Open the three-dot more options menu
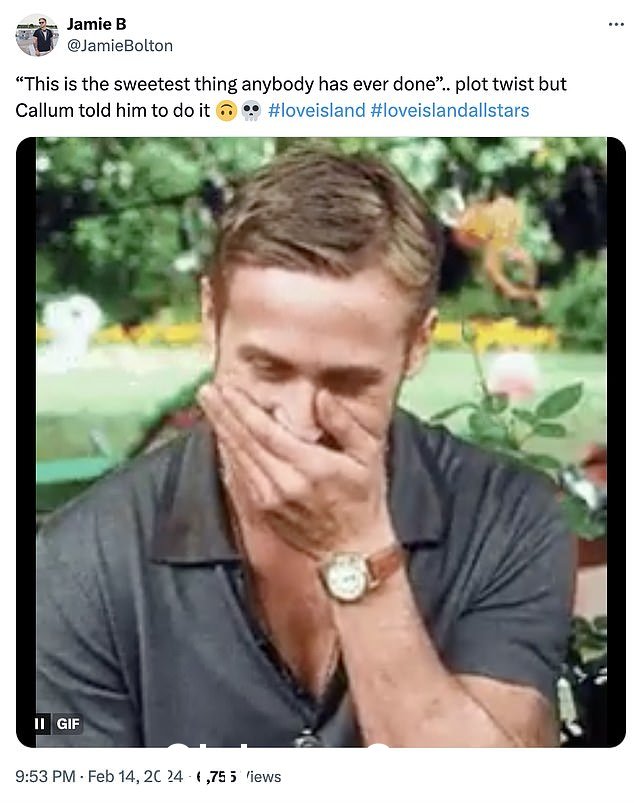The image size is (634, 803). tap(616, 25)
